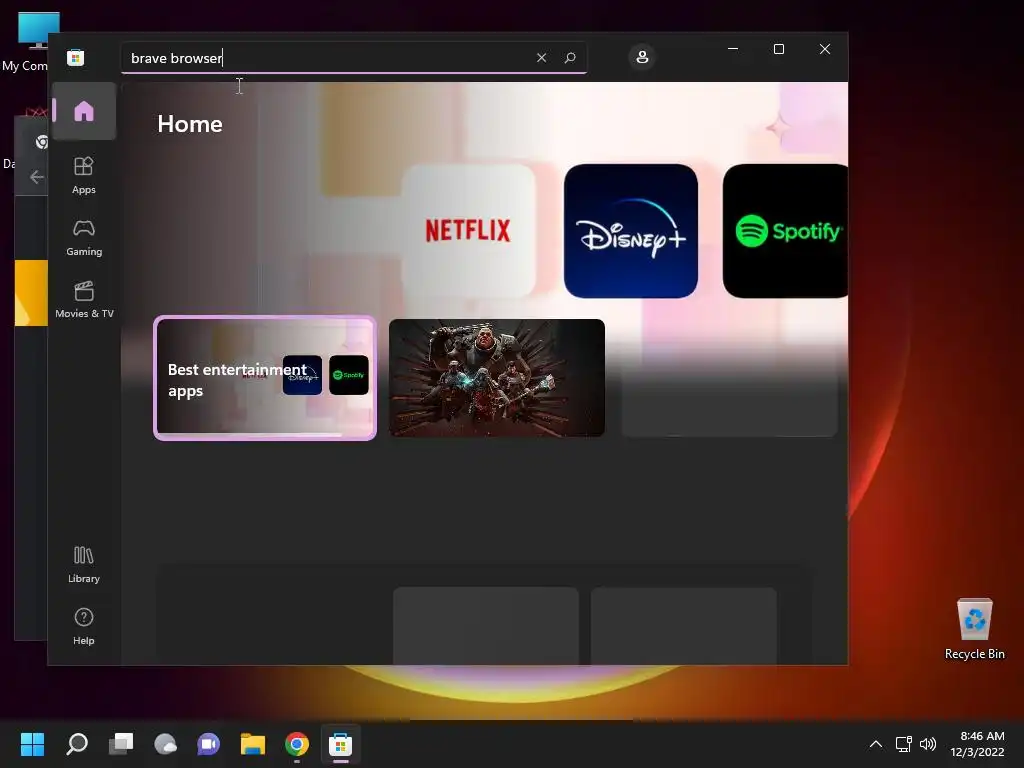Show hidden system tray icons

(876, 744)
